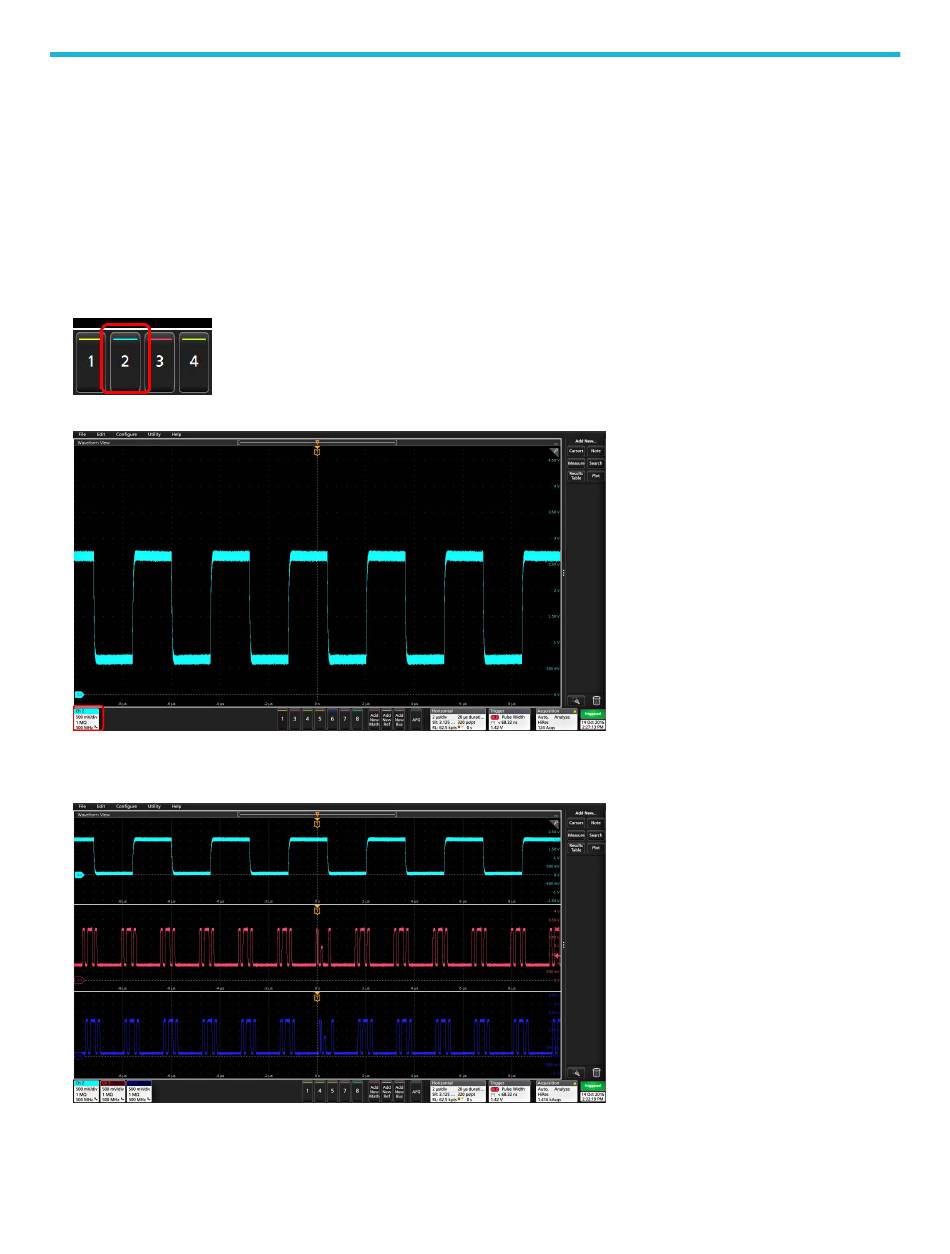
Task: Click Add New Ref in single-waveform screenshot
Action: tap(387, 719)
